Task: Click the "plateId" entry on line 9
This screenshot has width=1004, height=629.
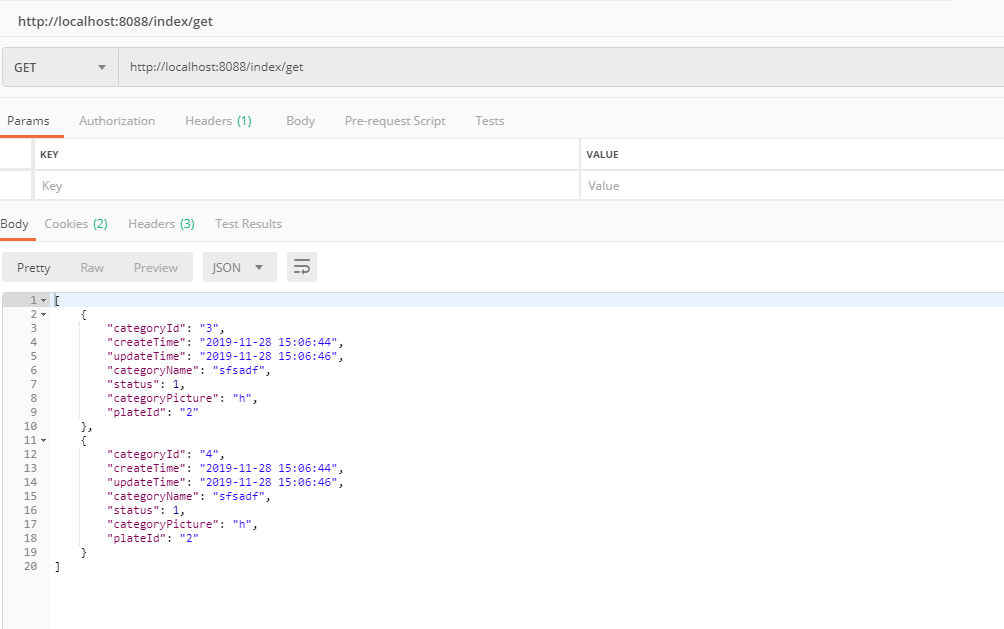Action: point(153,413)
